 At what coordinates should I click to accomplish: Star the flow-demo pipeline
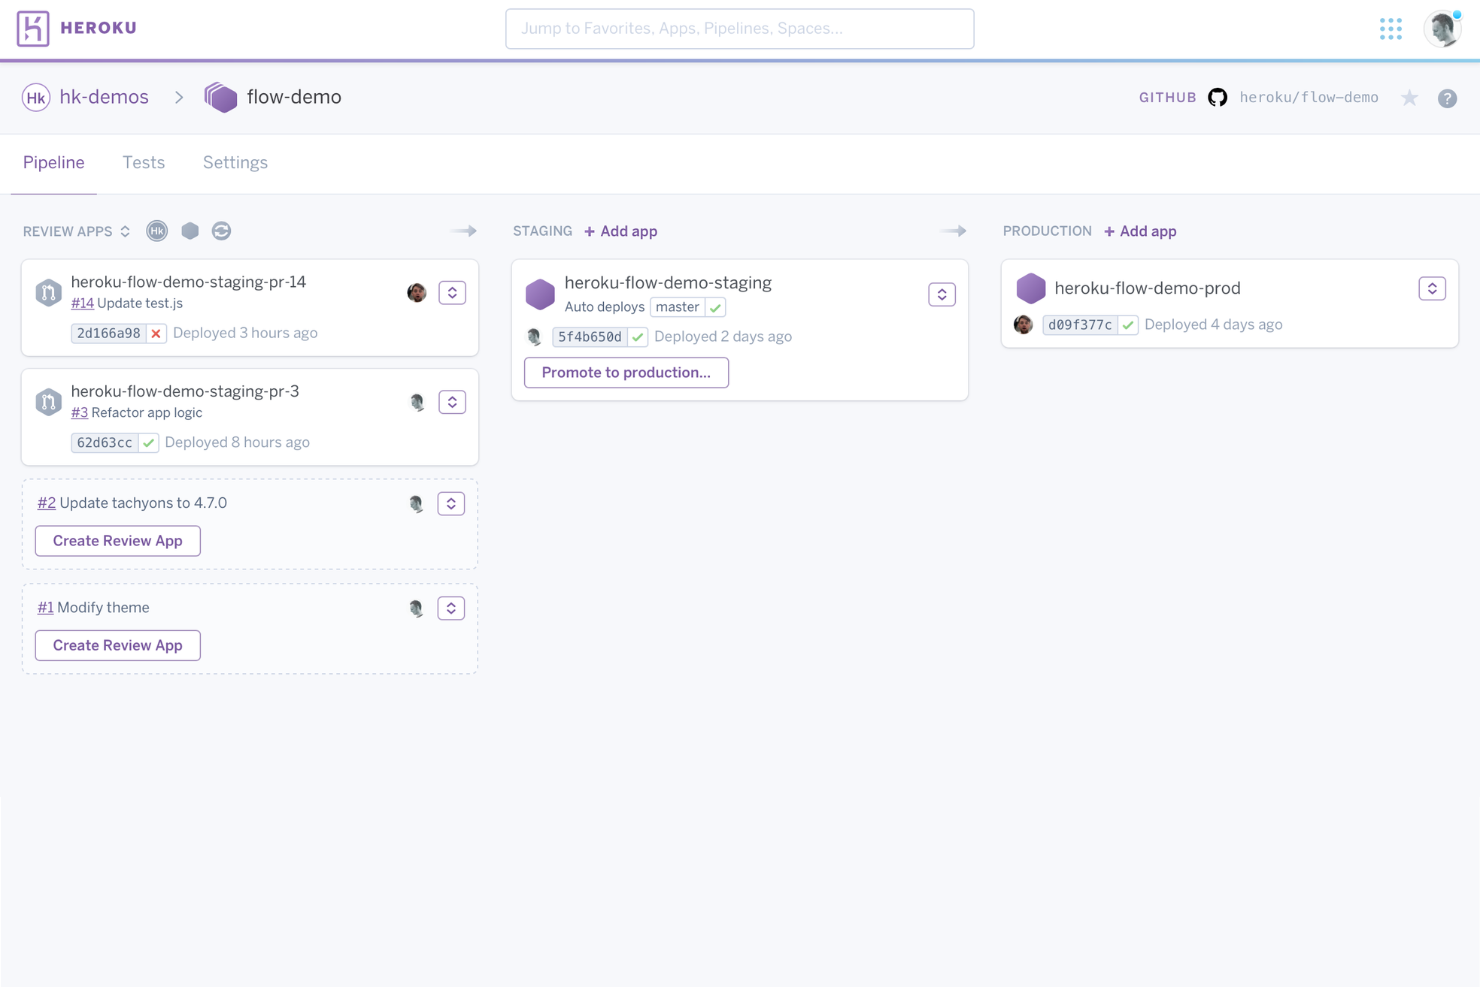1410,97
